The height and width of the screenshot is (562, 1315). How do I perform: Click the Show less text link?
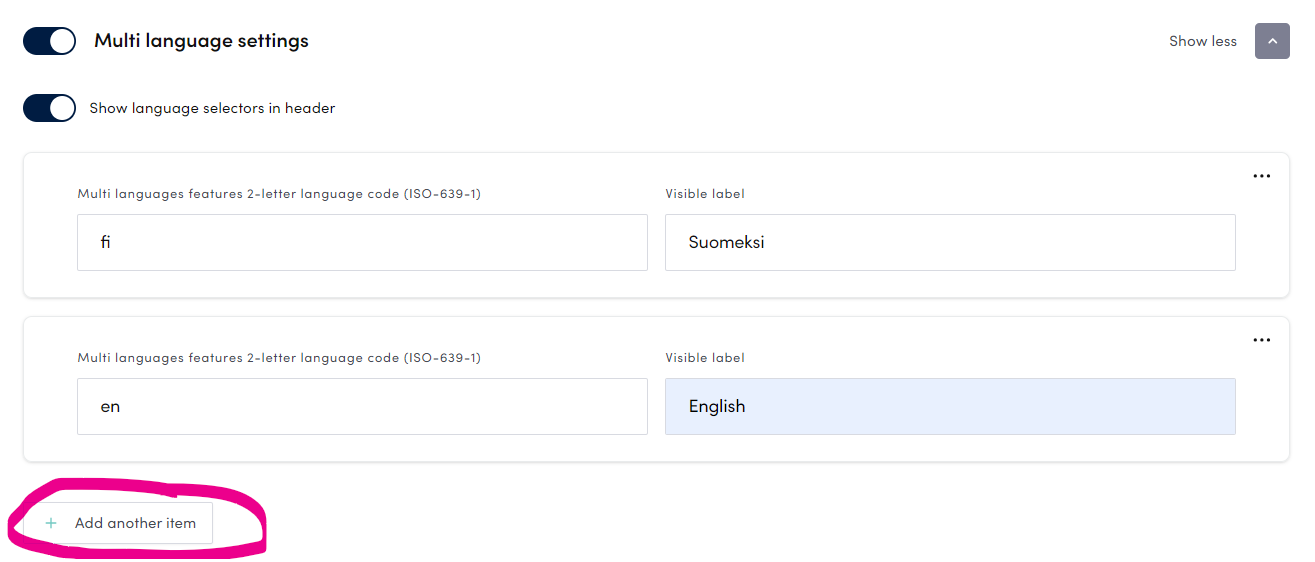[1202, 41]
